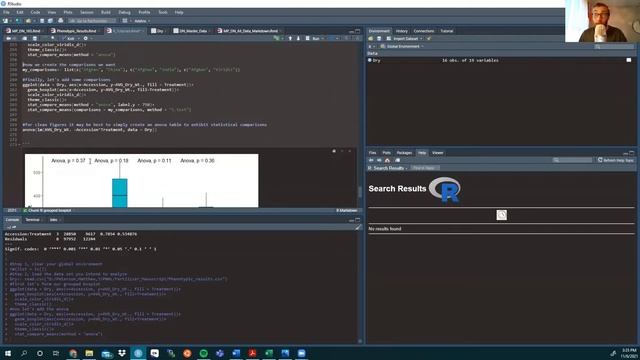Click the Help print icon
The width and height of the screenshot is (640, 360).
click(x=398, y=160)
